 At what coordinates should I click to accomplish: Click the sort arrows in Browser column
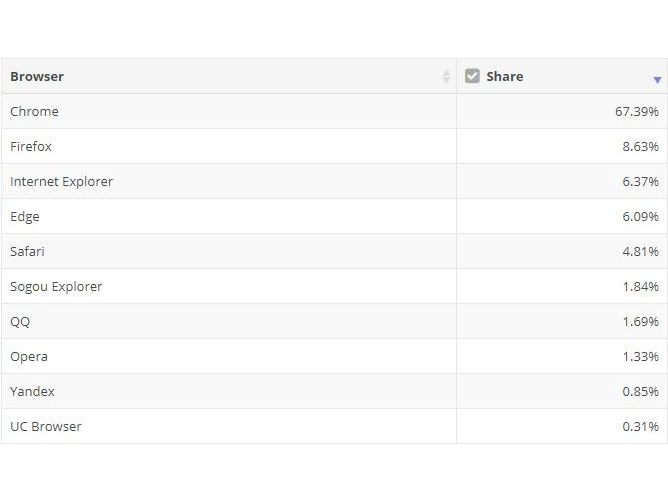pyautogui.click(x=446, y=77)
